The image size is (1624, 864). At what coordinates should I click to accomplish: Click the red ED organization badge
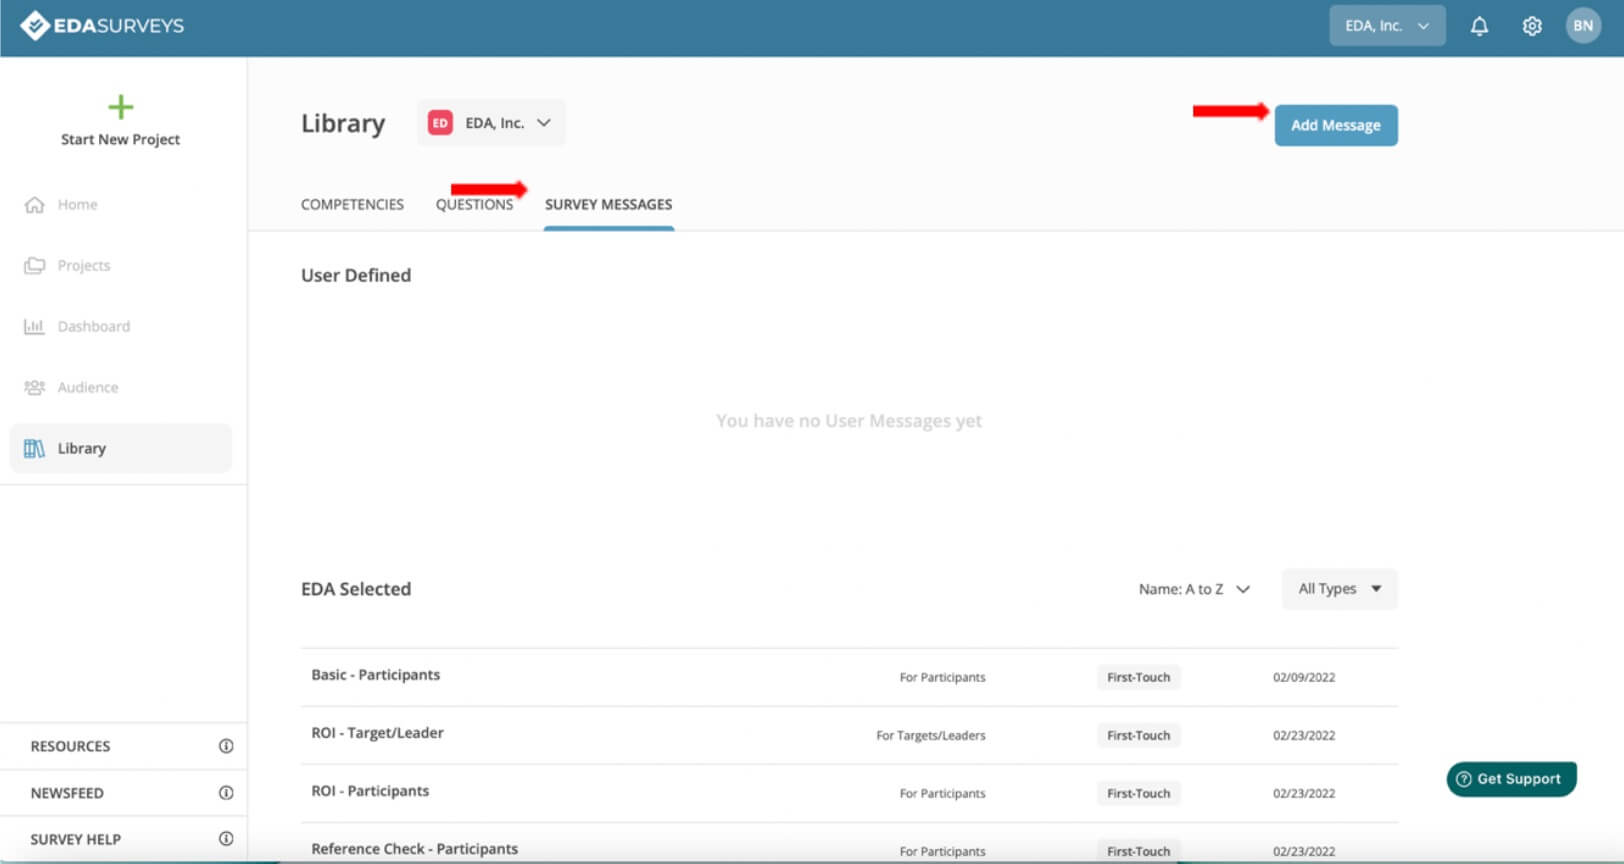tap(440, 123)
